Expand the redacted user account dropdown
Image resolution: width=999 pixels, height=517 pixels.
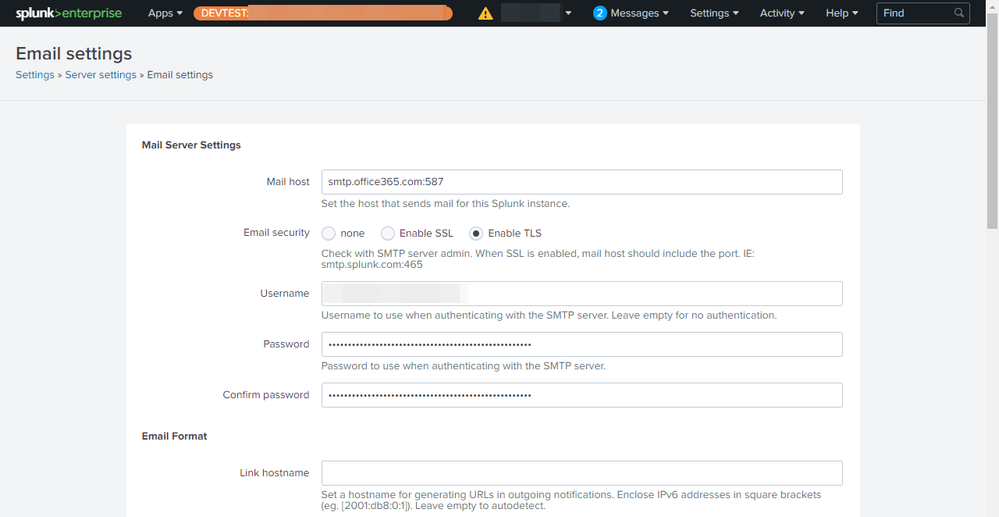pyautogui.click(x=567, y=13)
